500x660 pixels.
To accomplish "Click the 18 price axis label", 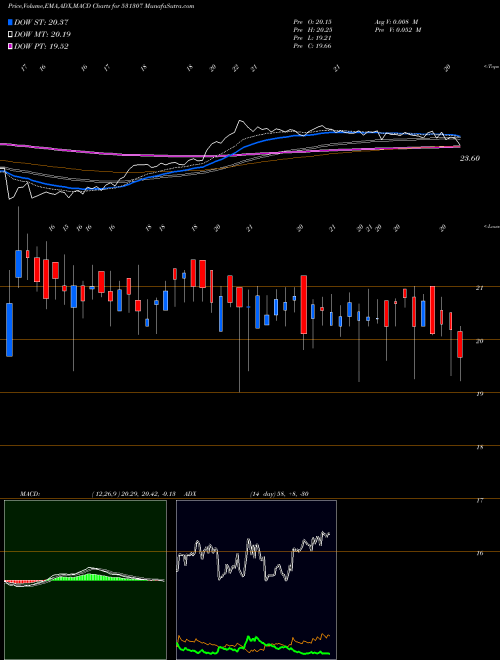I will (479, 447).
